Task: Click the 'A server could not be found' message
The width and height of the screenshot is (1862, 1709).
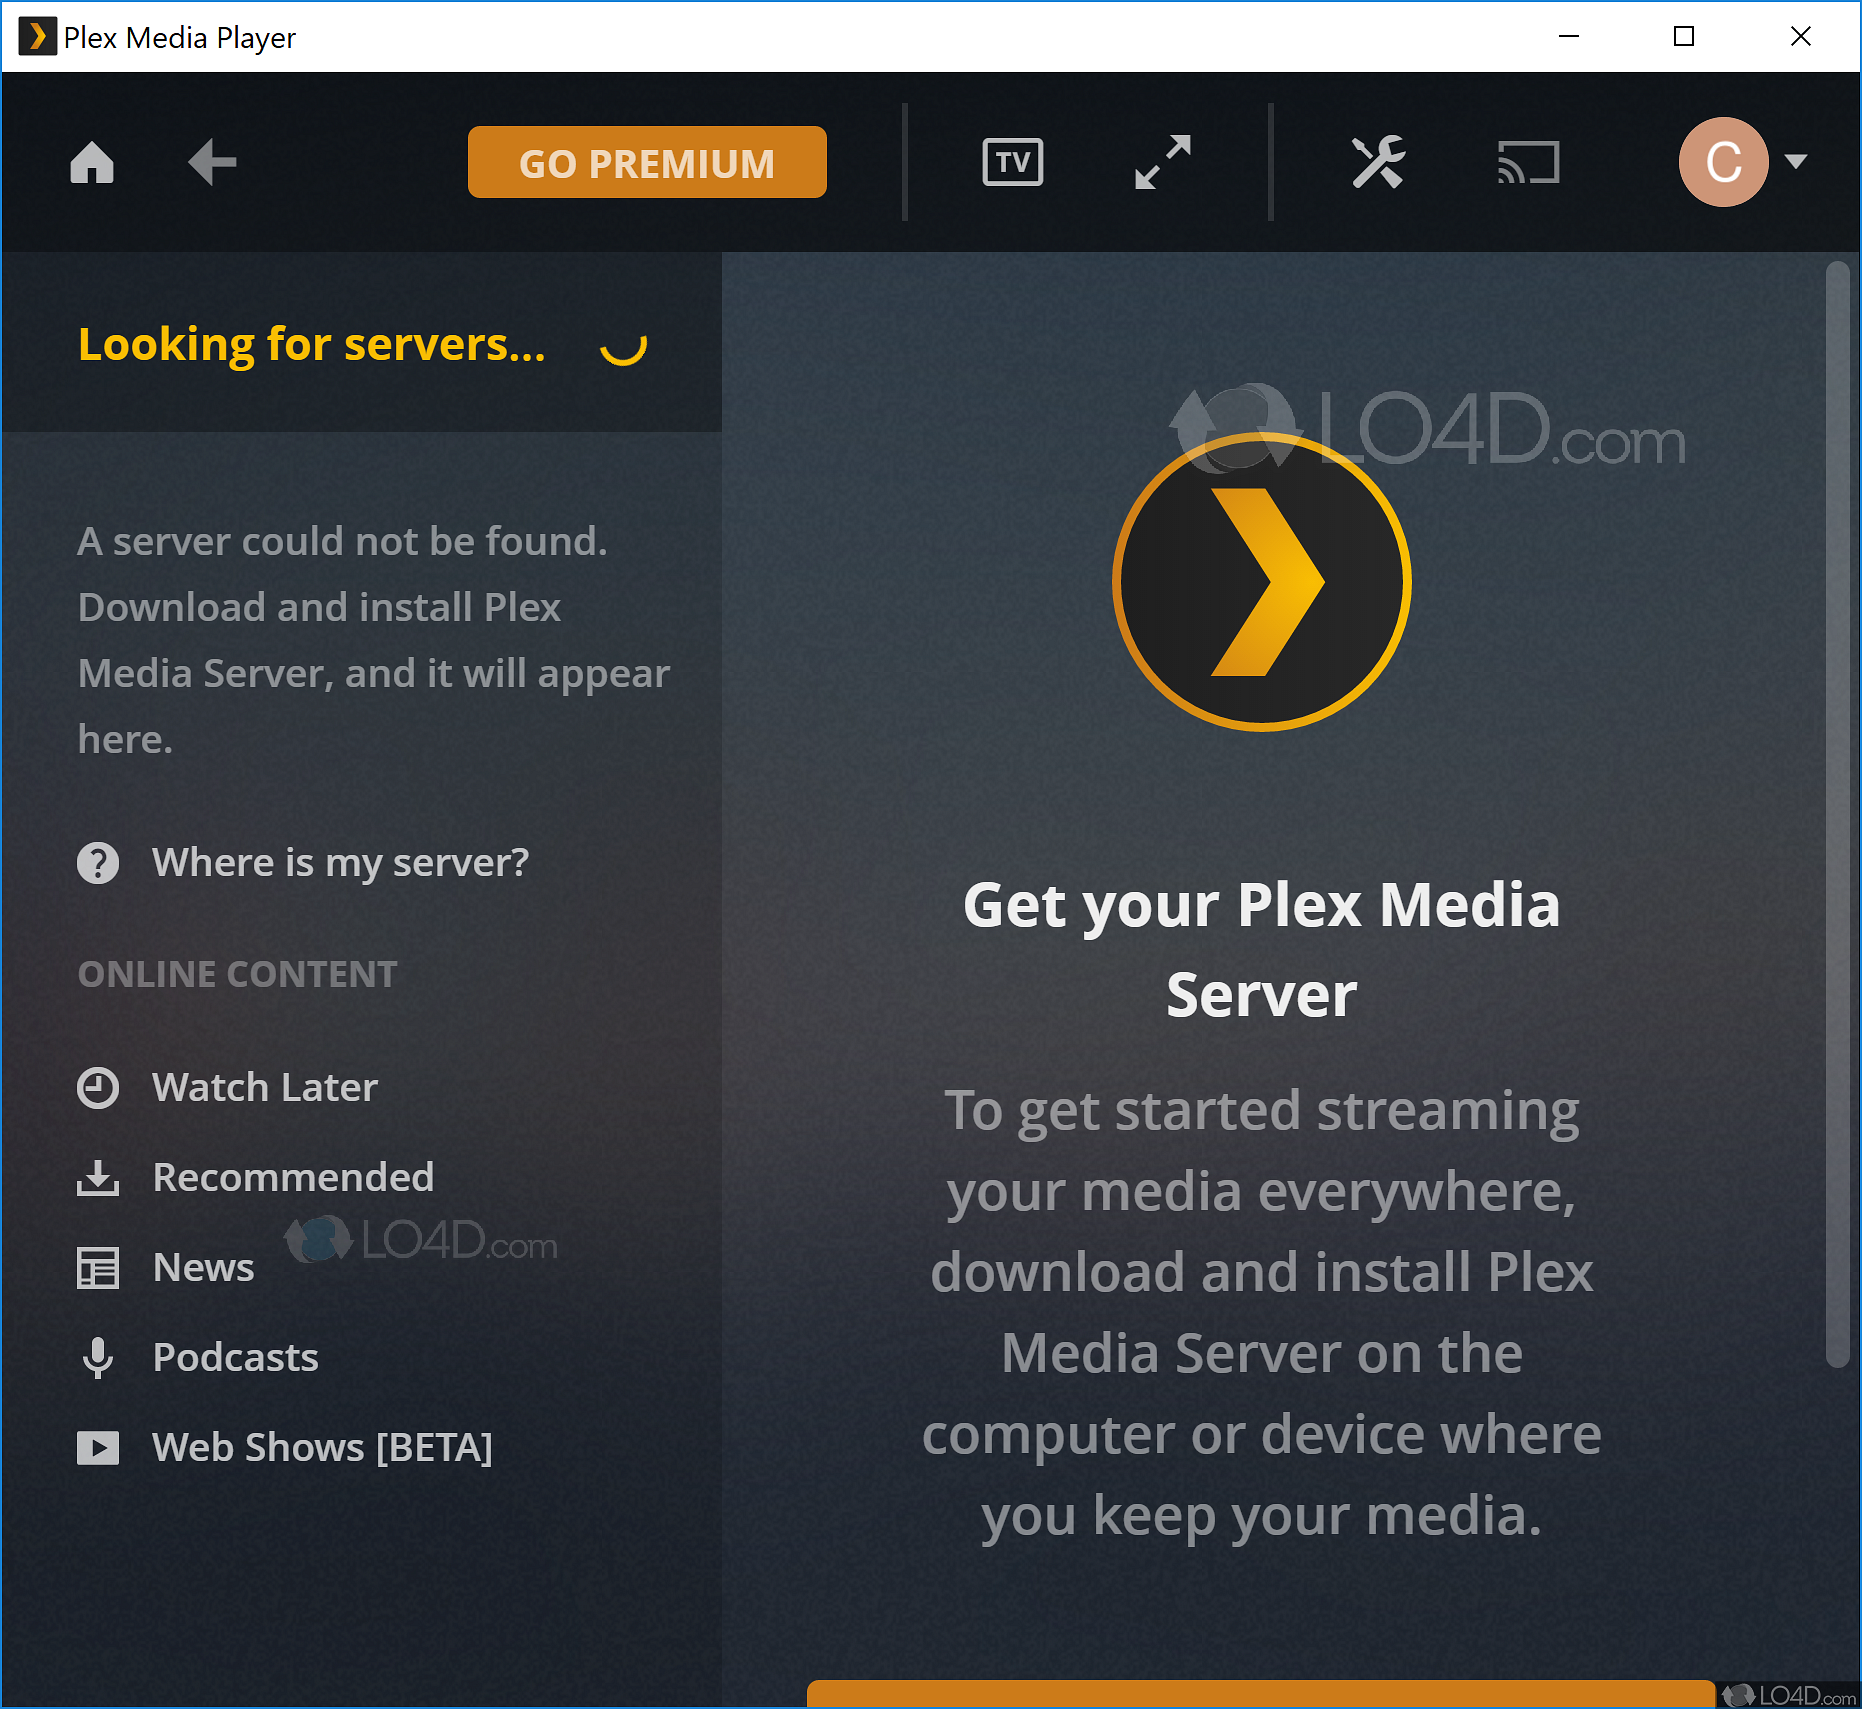Action: tap(374, 640)
